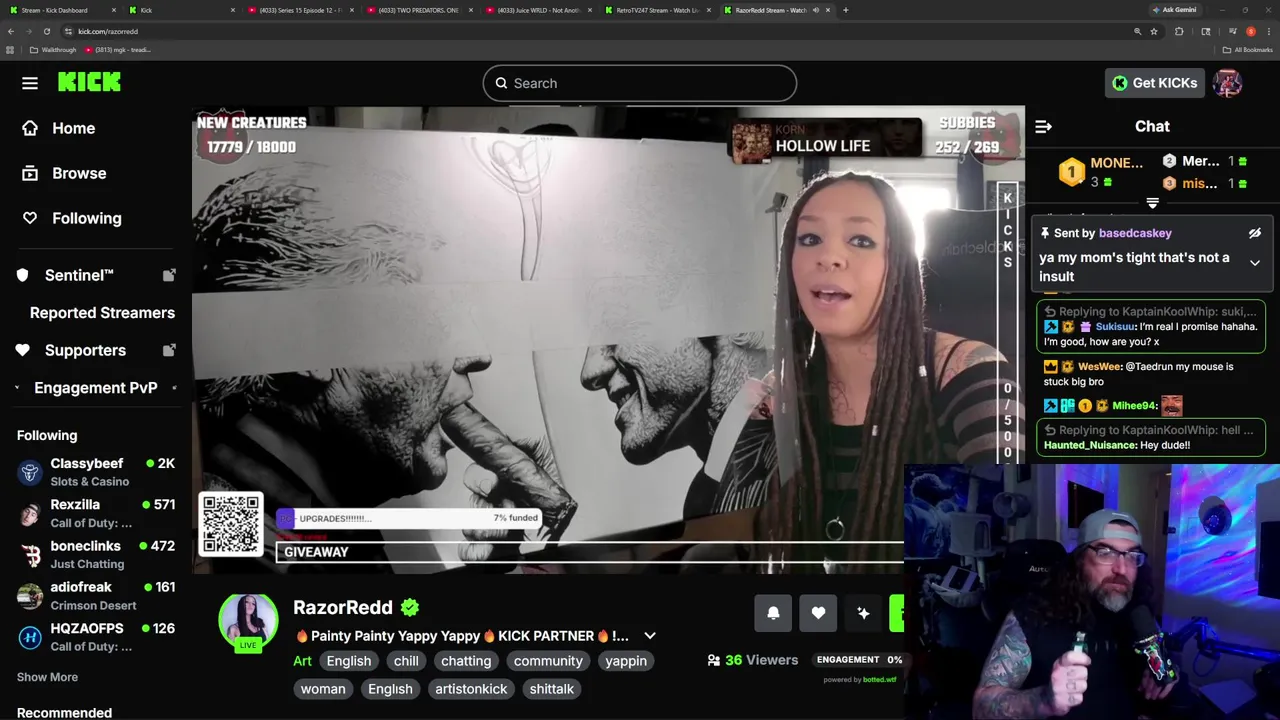
Task: Go to Home in the sidebar
Action: tap(73, 128)
